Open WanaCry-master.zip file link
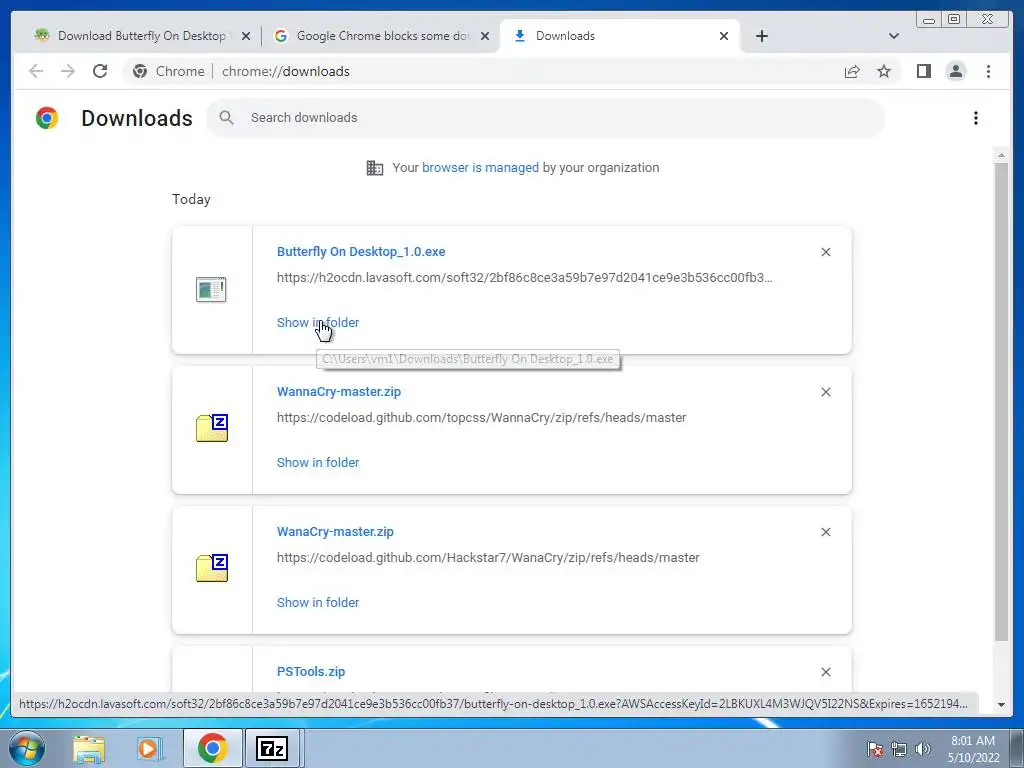The image size is (1024, 768). point(335,532)
